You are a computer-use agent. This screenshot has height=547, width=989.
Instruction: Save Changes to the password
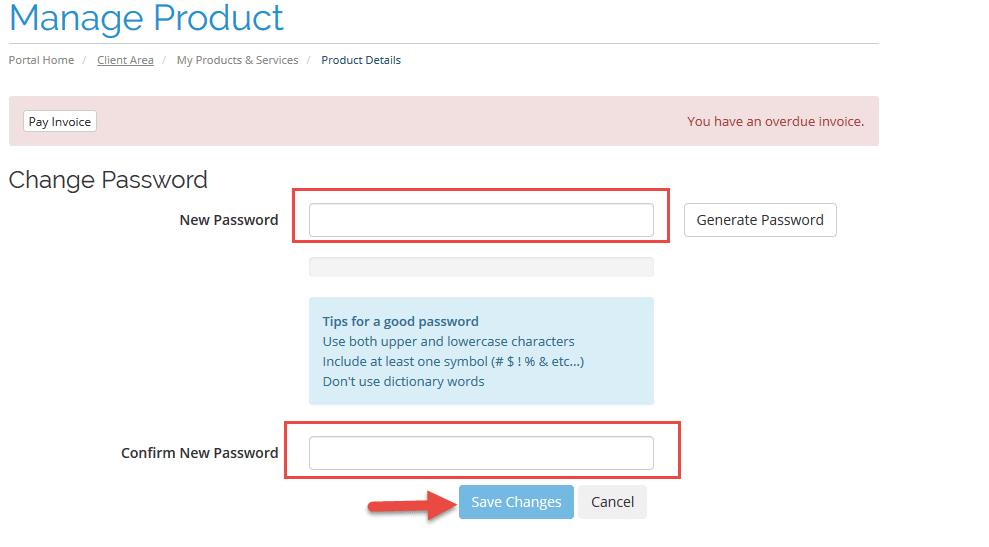point(516,502)
